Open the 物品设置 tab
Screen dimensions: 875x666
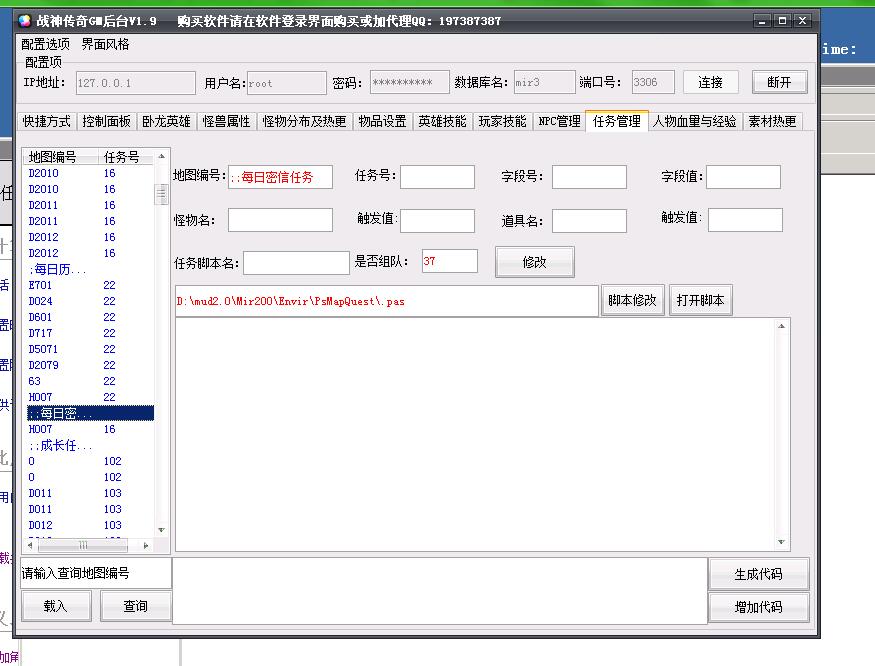(382, 121)
